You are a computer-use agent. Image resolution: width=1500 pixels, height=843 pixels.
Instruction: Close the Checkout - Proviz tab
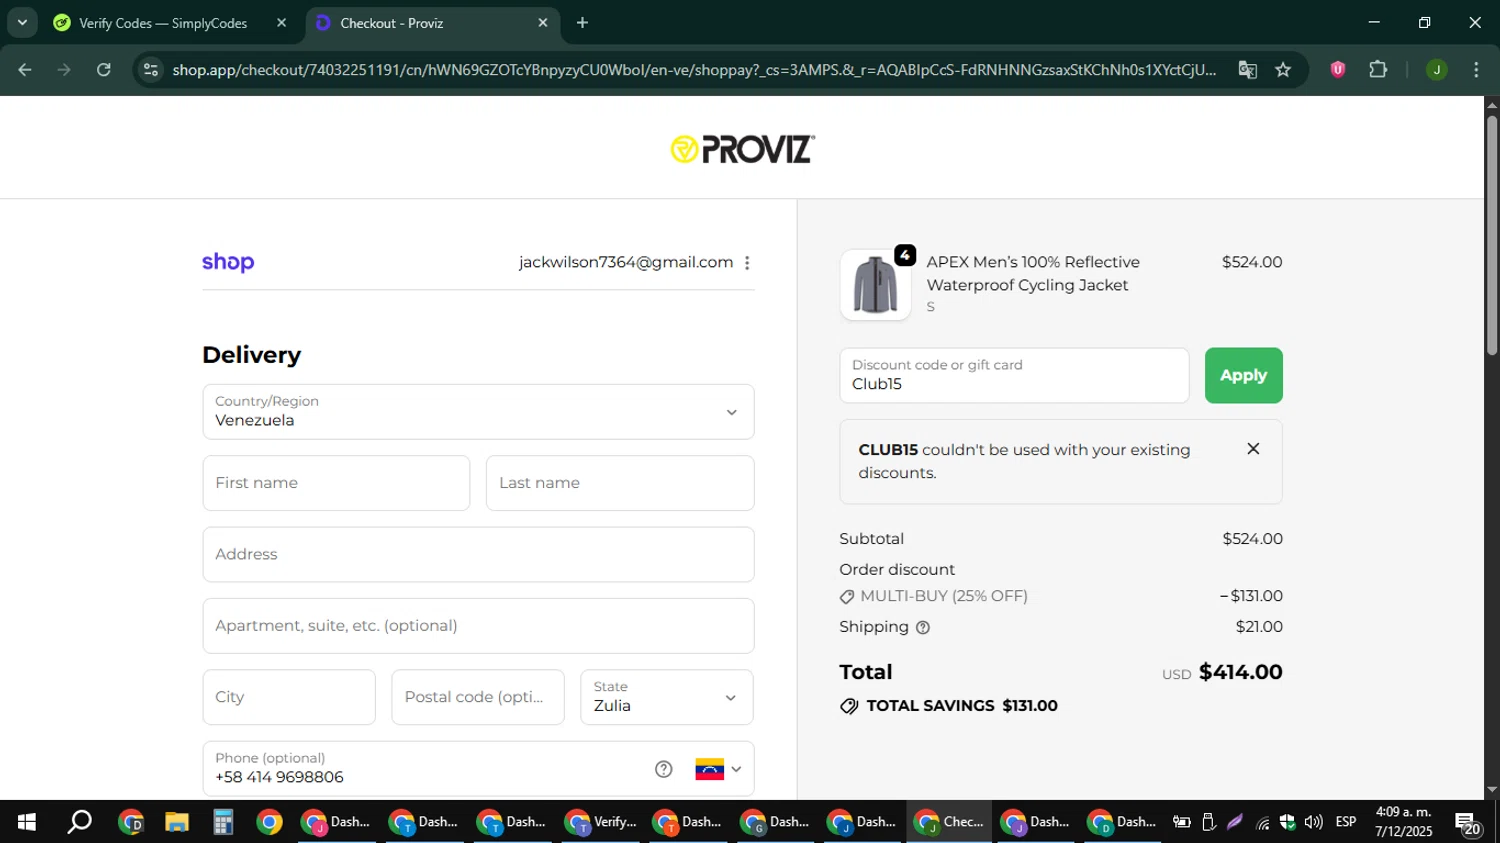(543, 23)
